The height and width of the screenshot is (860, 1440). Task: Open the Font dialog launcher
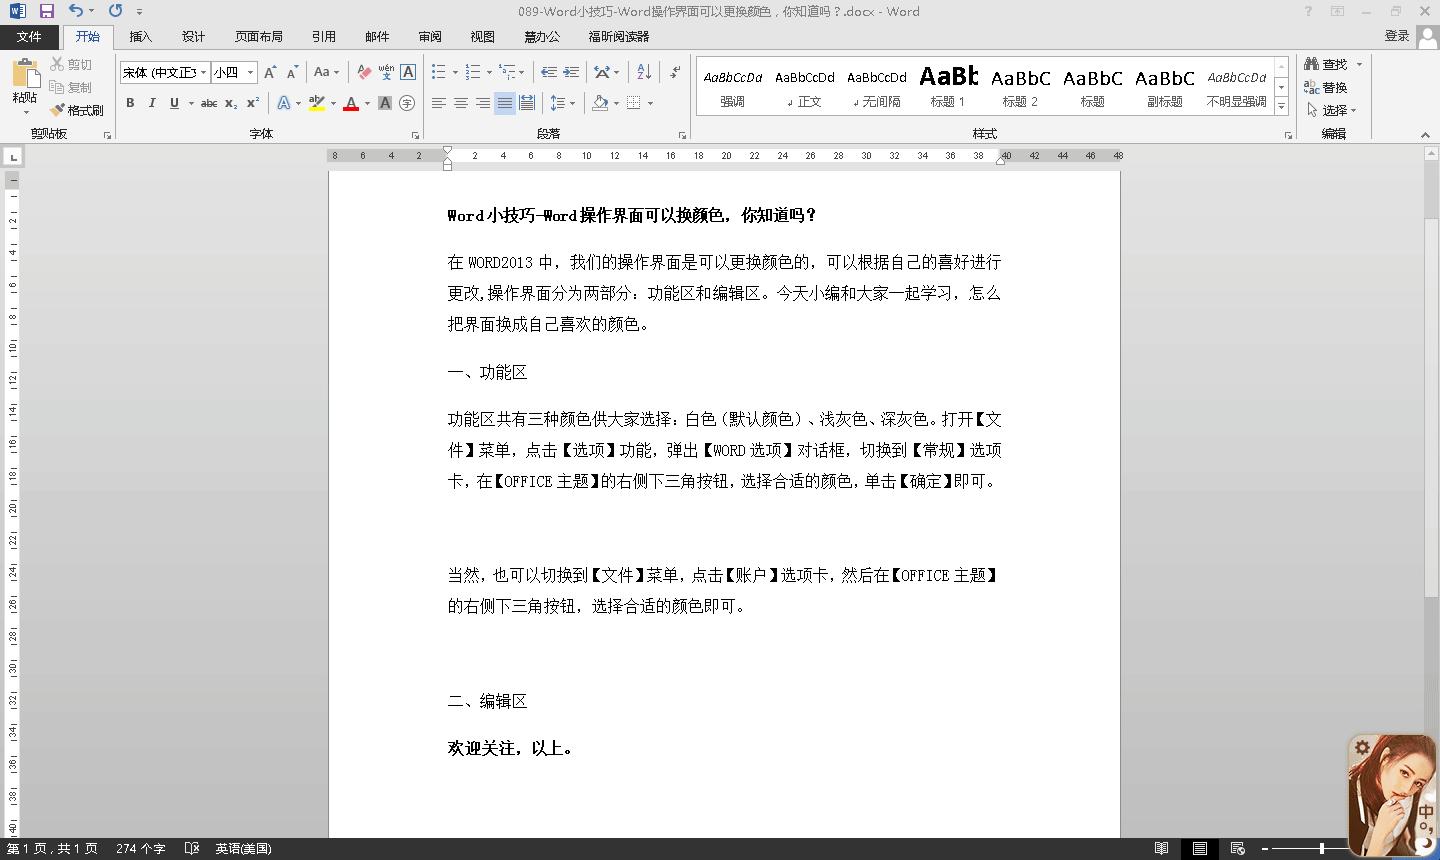click(415, 135)
